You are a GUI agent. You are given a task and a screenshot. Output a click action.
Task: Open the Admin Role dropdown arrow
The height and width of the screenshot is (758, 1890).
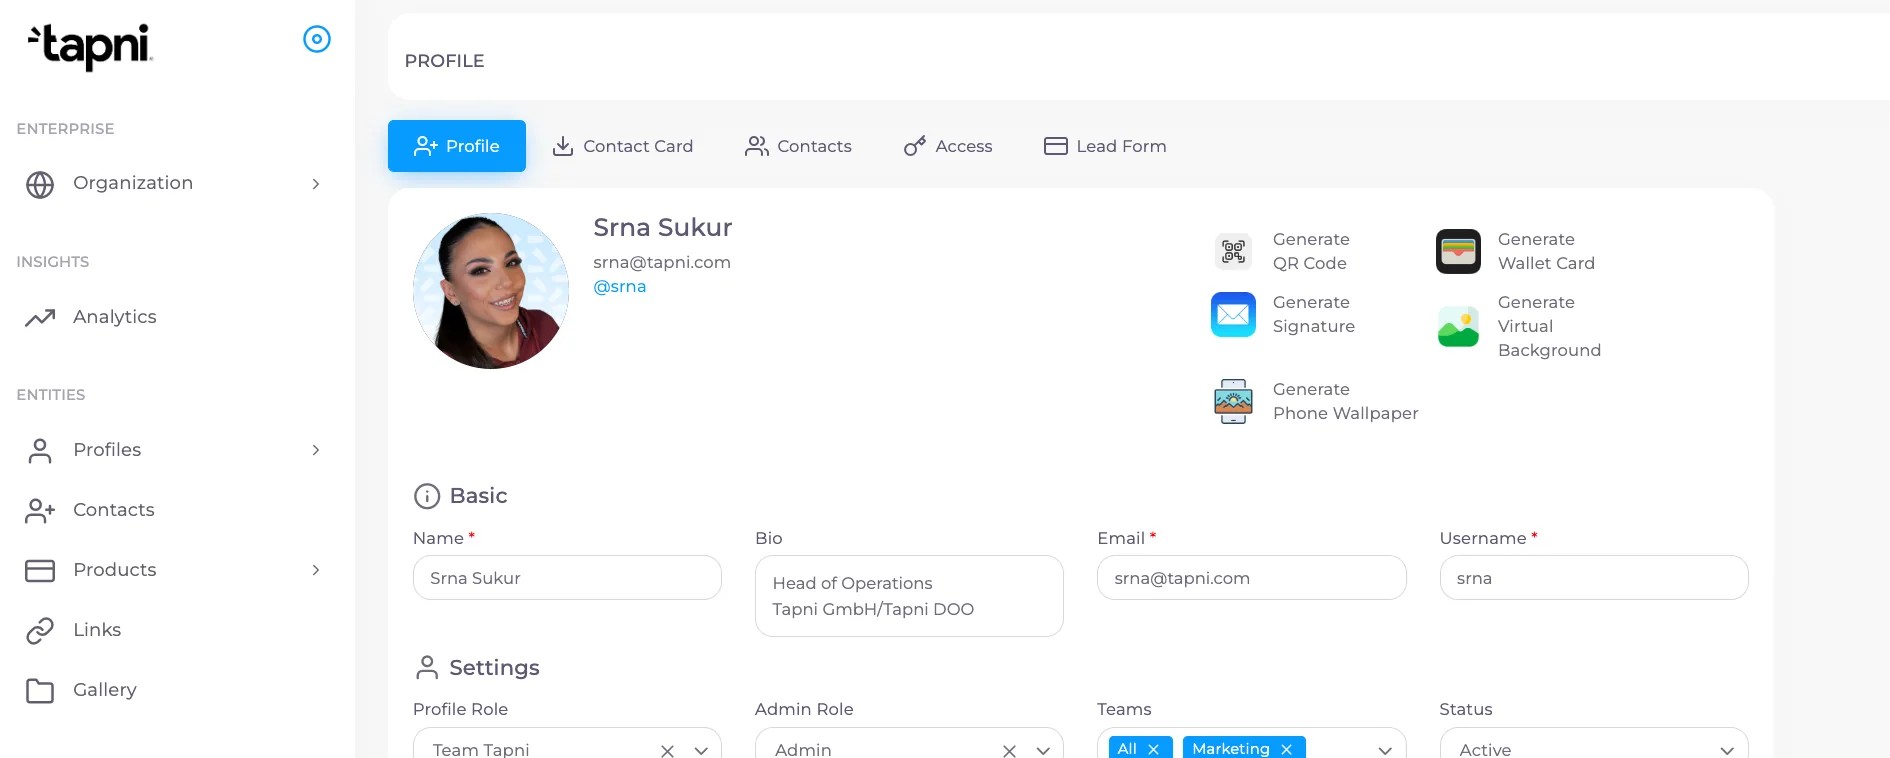[1043, 750]
